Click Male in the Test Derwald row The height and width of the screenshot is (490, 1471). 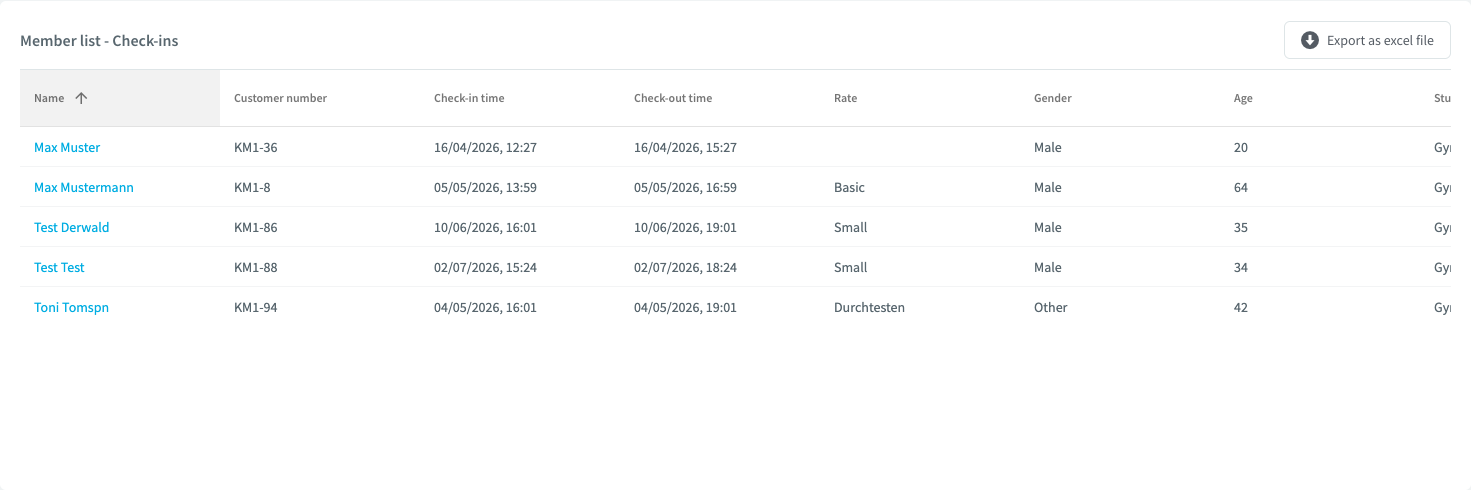pyautogui.click(x=1048, y=227)
